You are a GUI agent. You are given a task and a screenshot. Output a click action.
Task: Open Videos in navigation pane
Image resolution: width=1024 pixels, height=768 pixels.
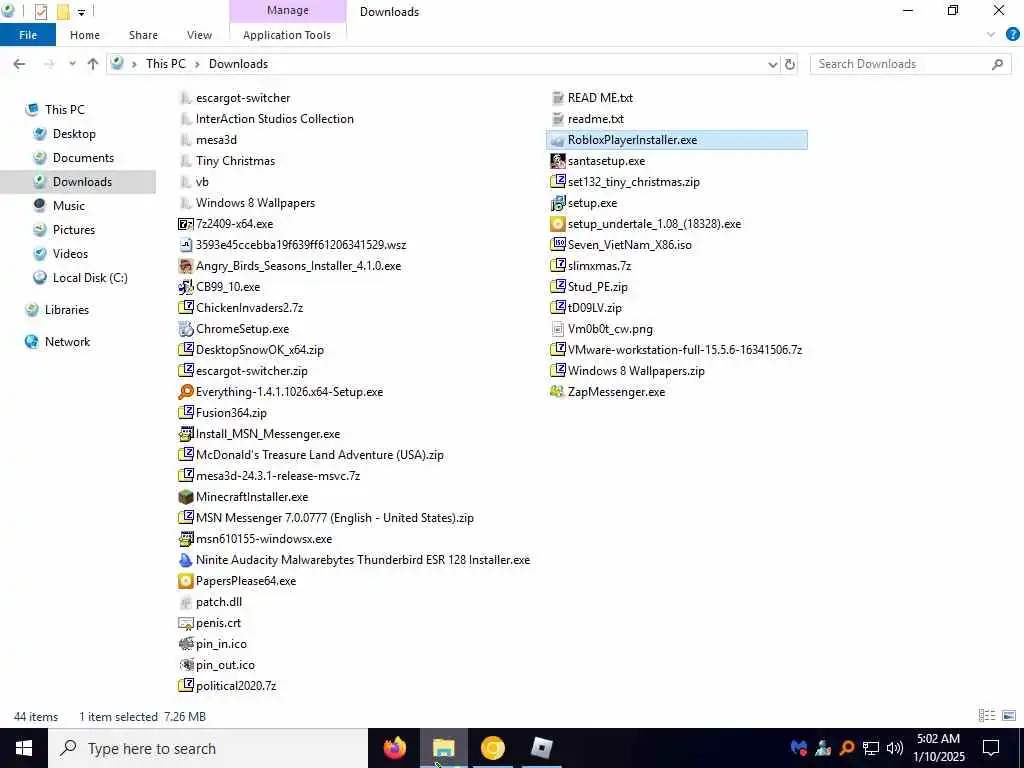[x=70, y=254]
